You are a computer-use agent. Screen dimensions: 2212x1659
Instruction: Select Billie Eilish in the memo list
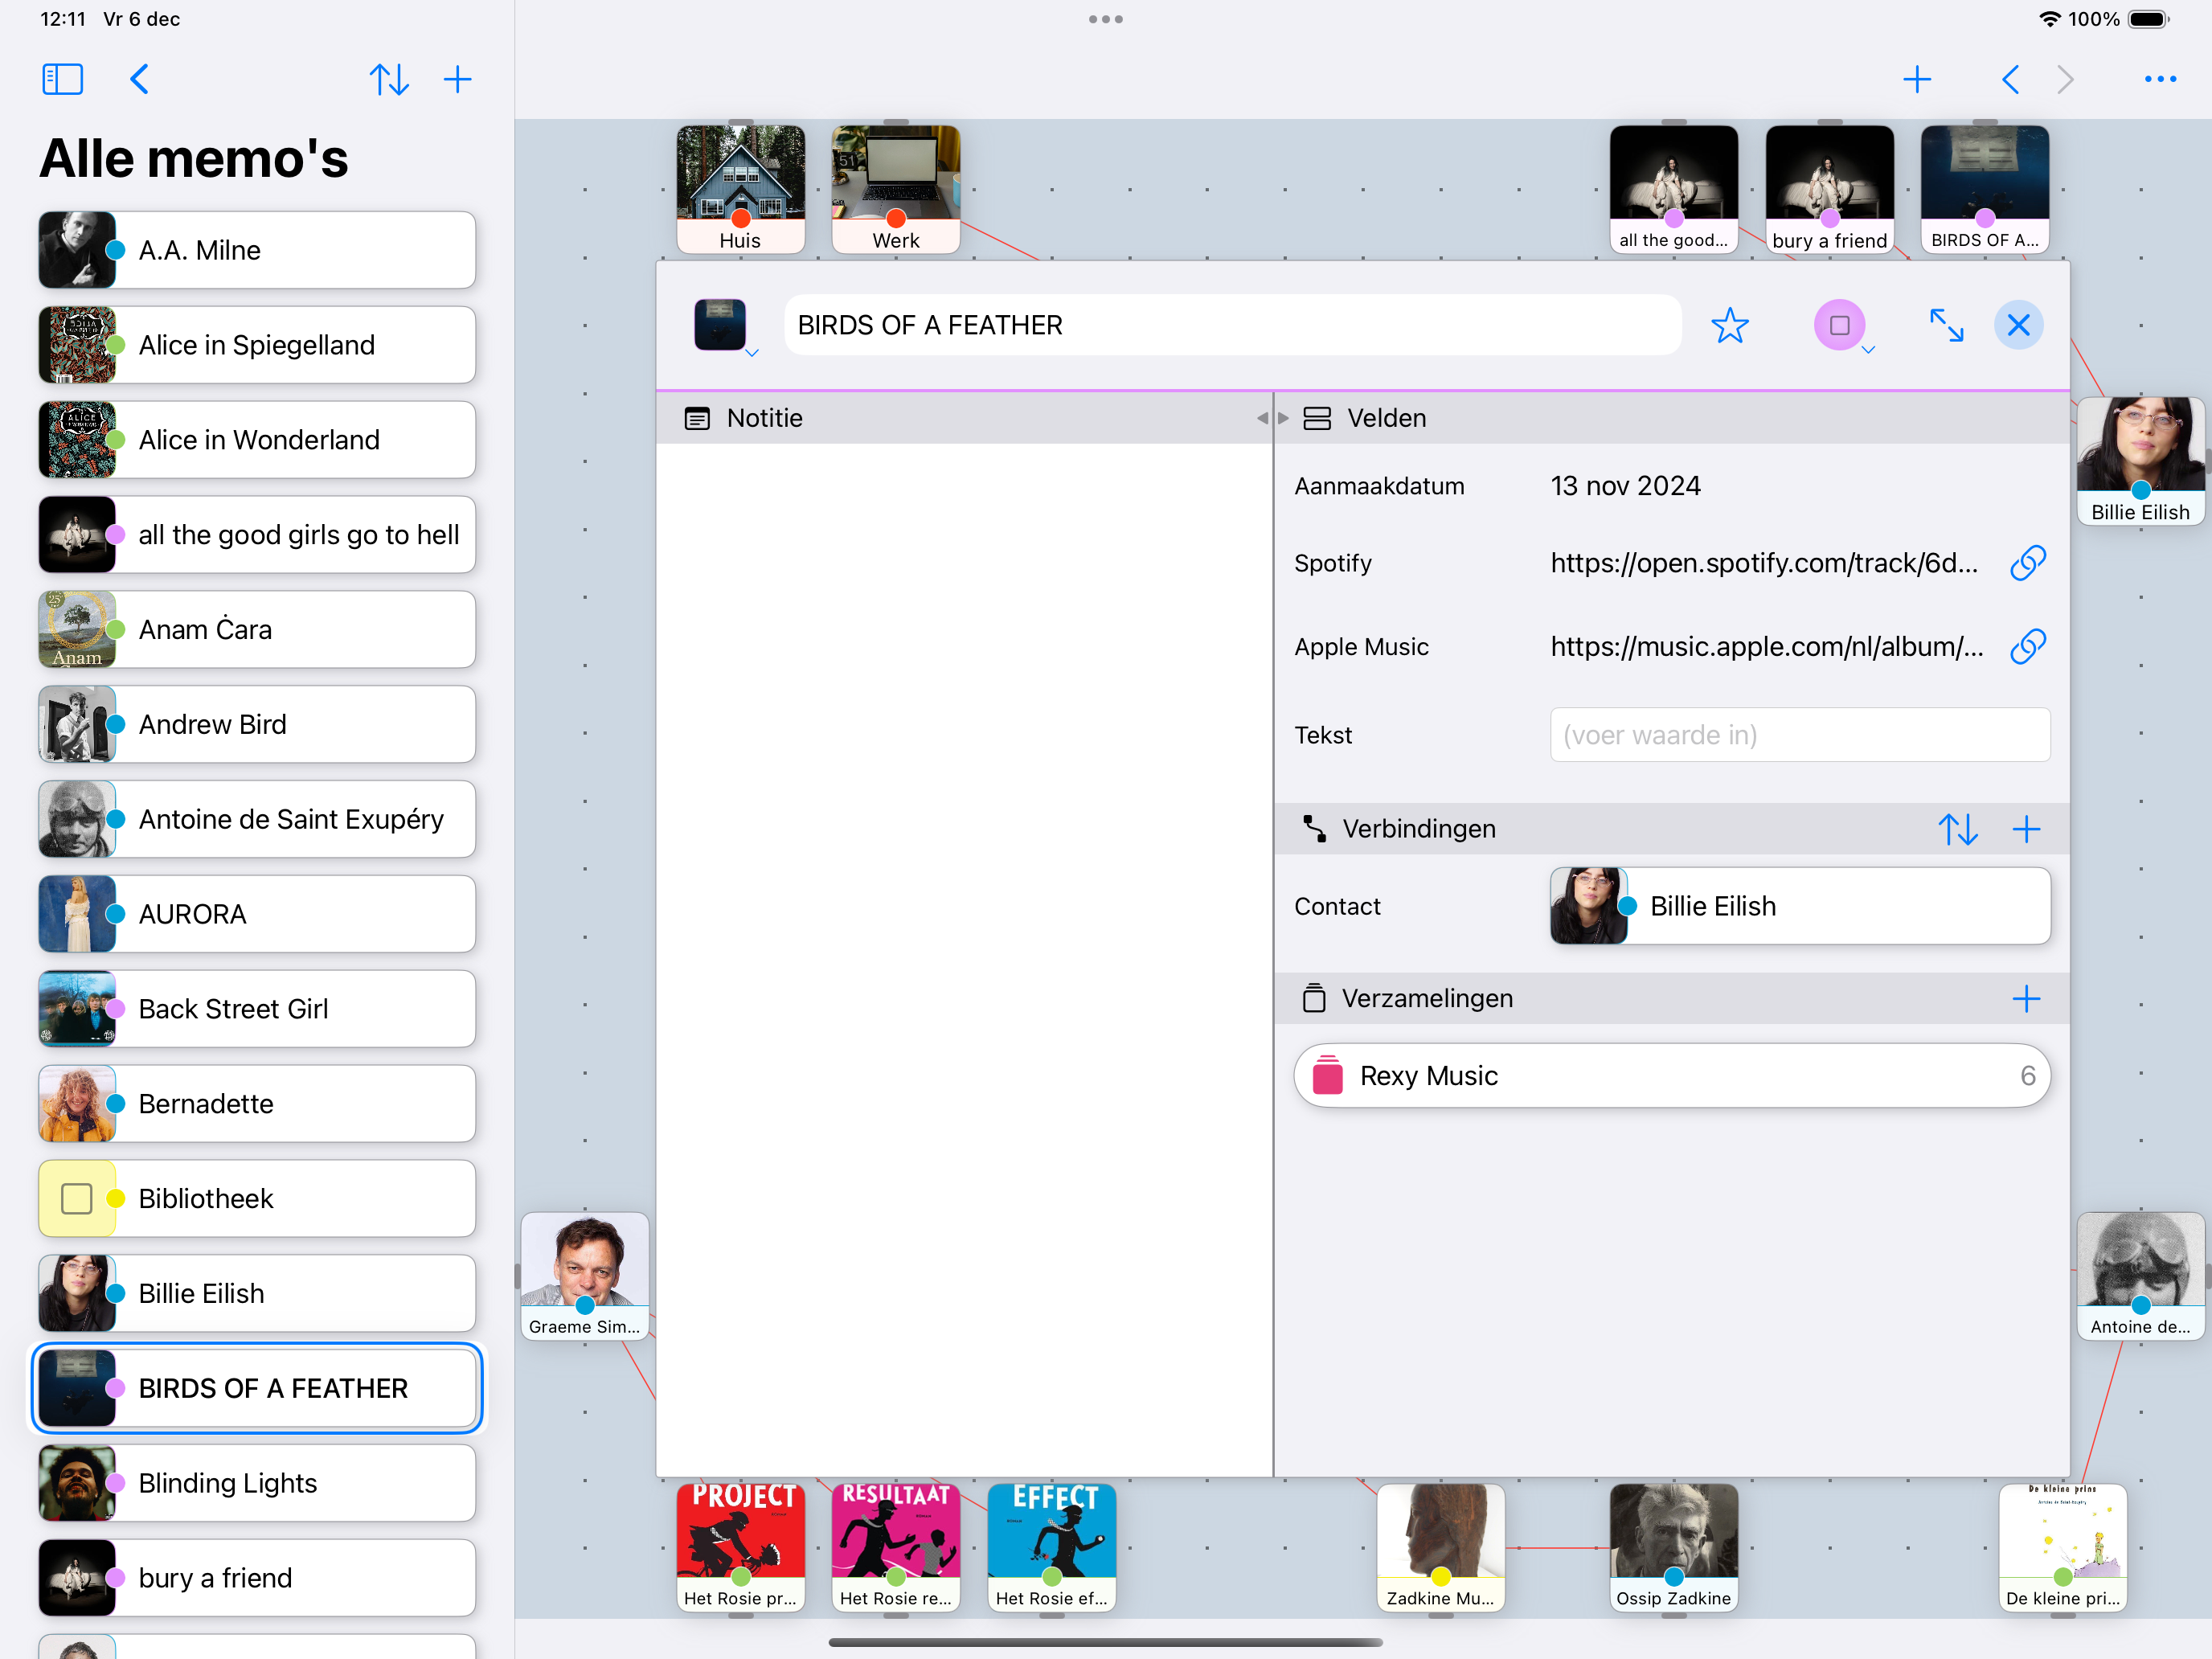[x=257, y=1293]
